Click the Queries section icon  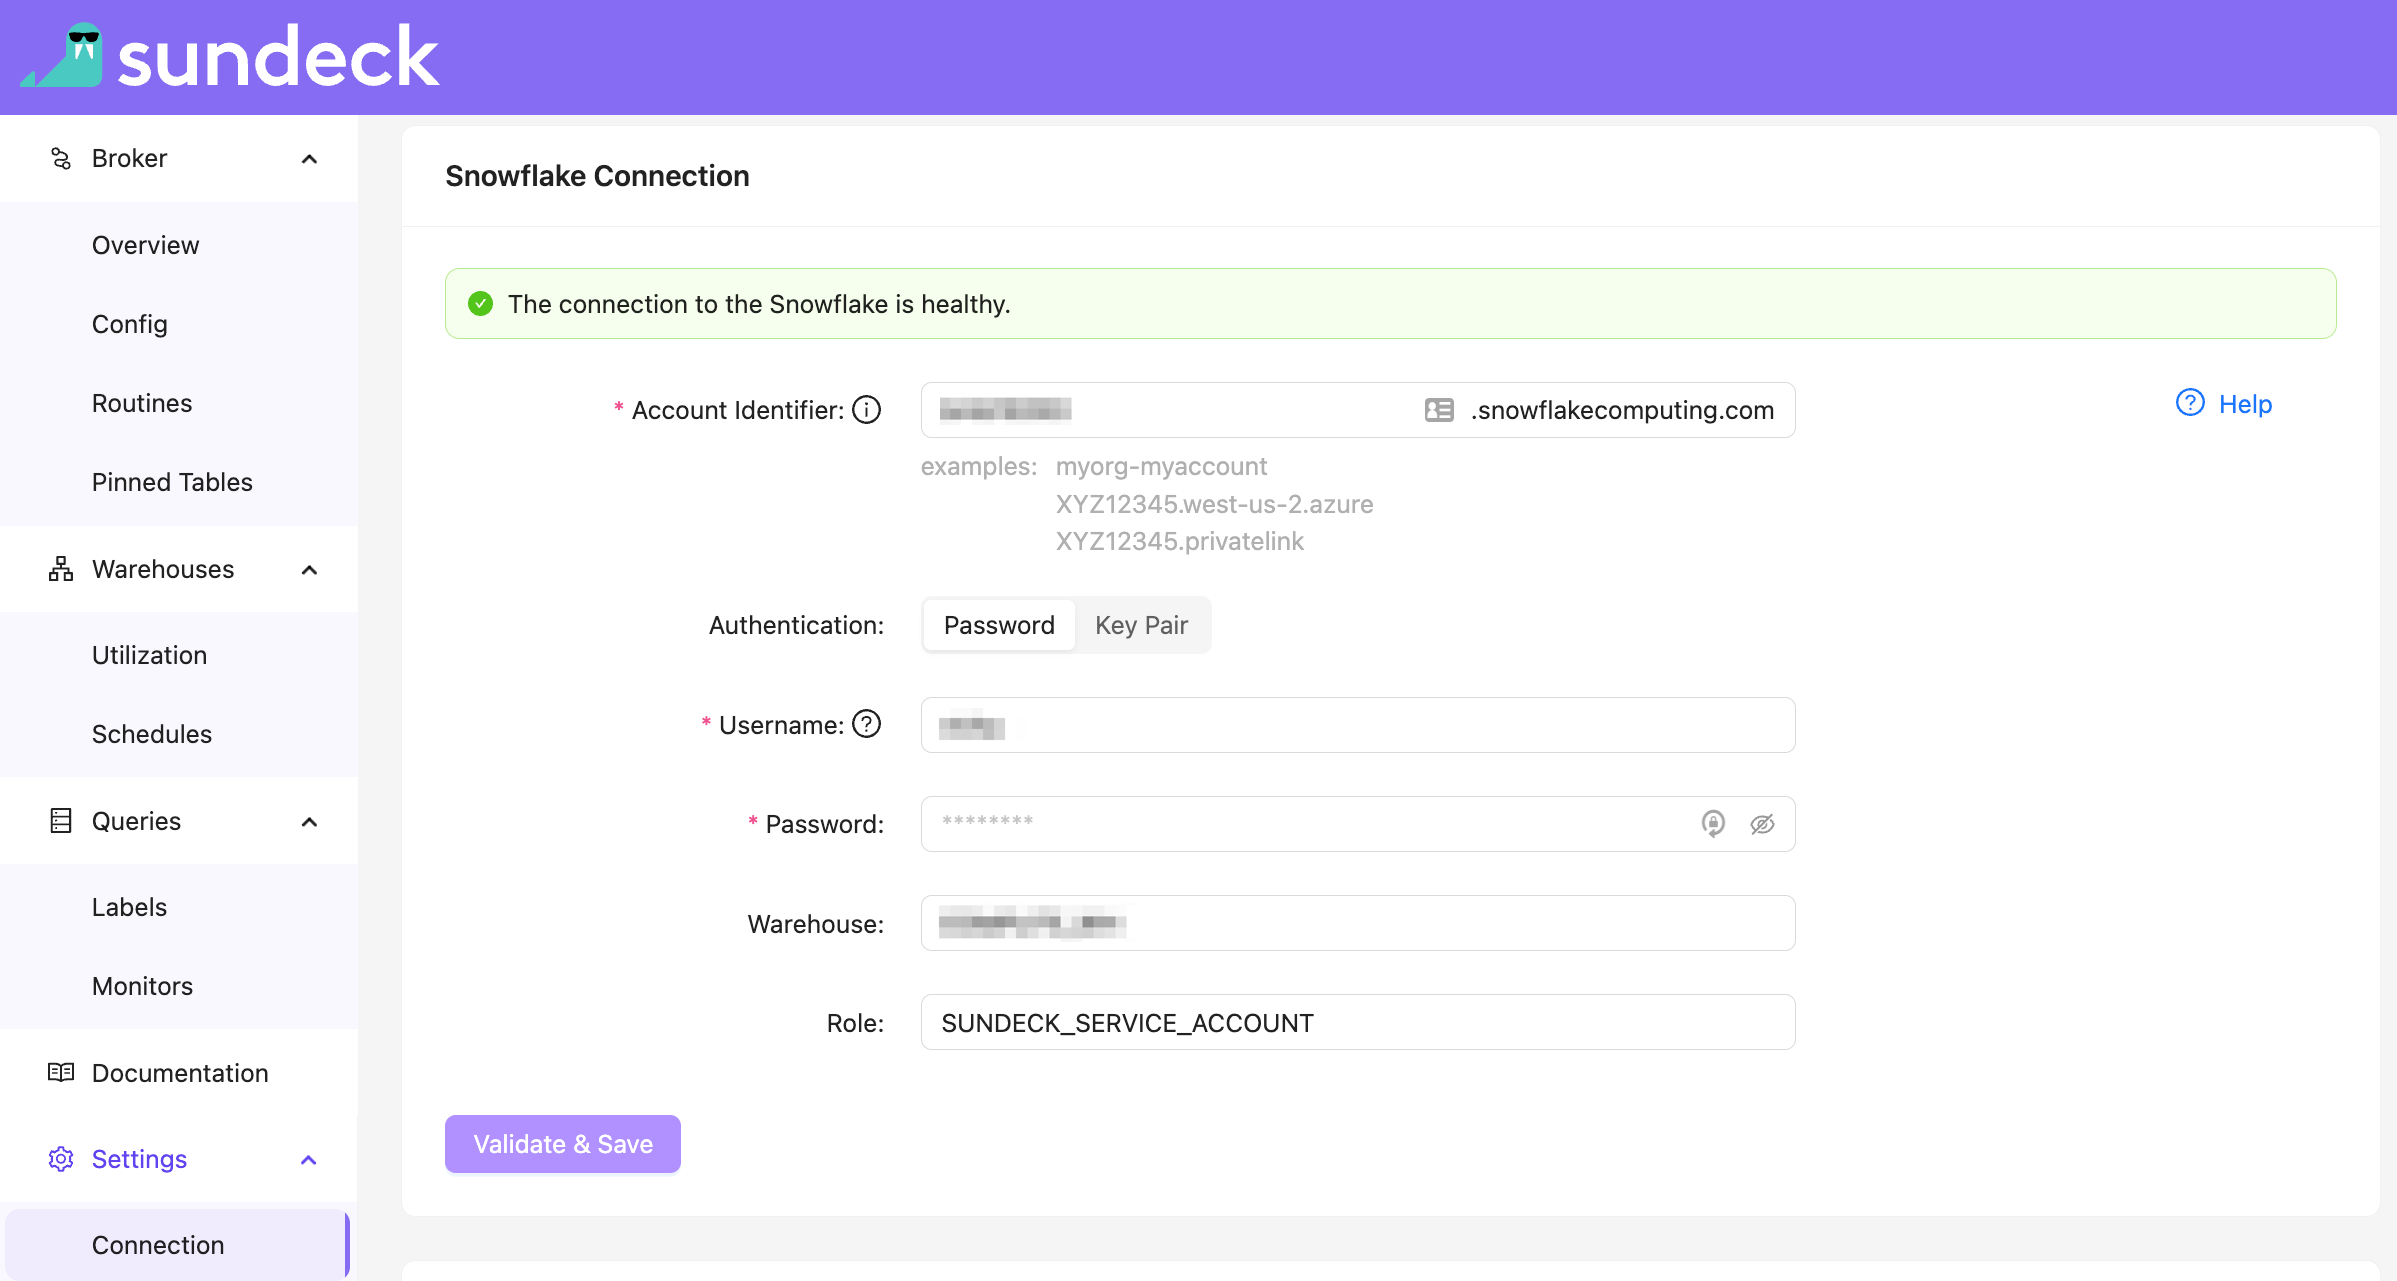61,821
